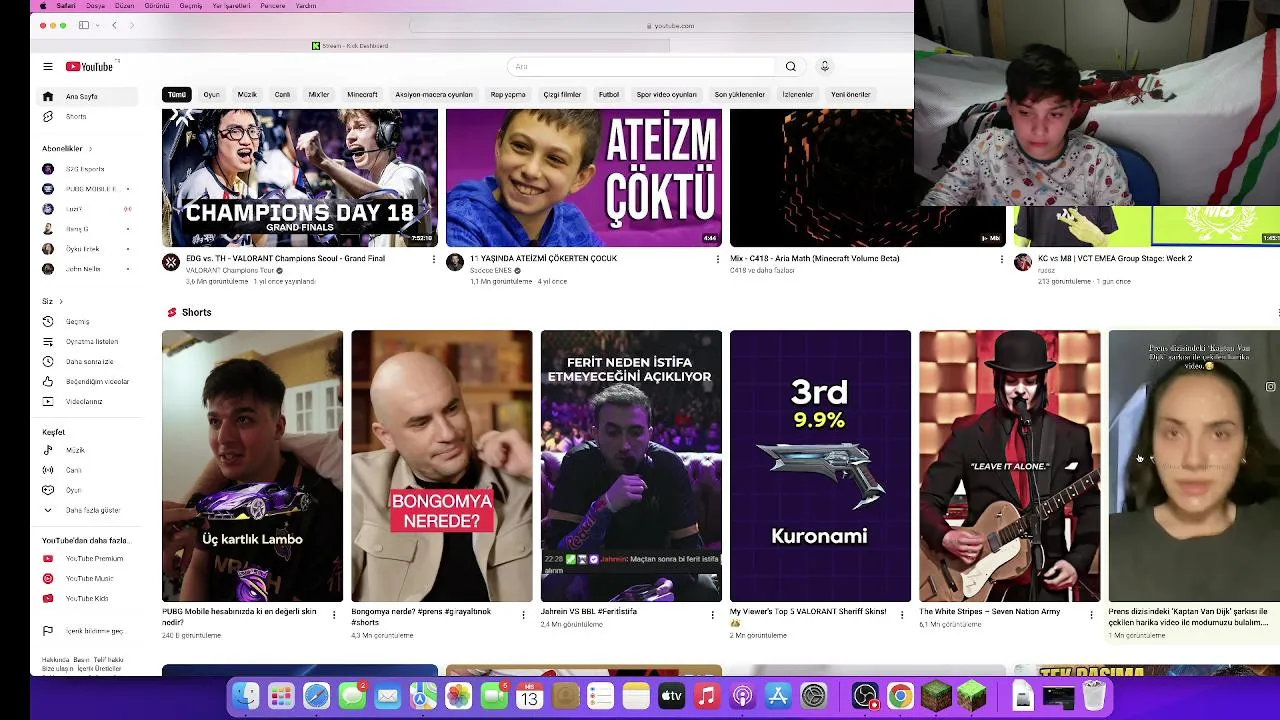Open PUBG MOBILE subscription channel
The image size is (1280, 720).
85,189
